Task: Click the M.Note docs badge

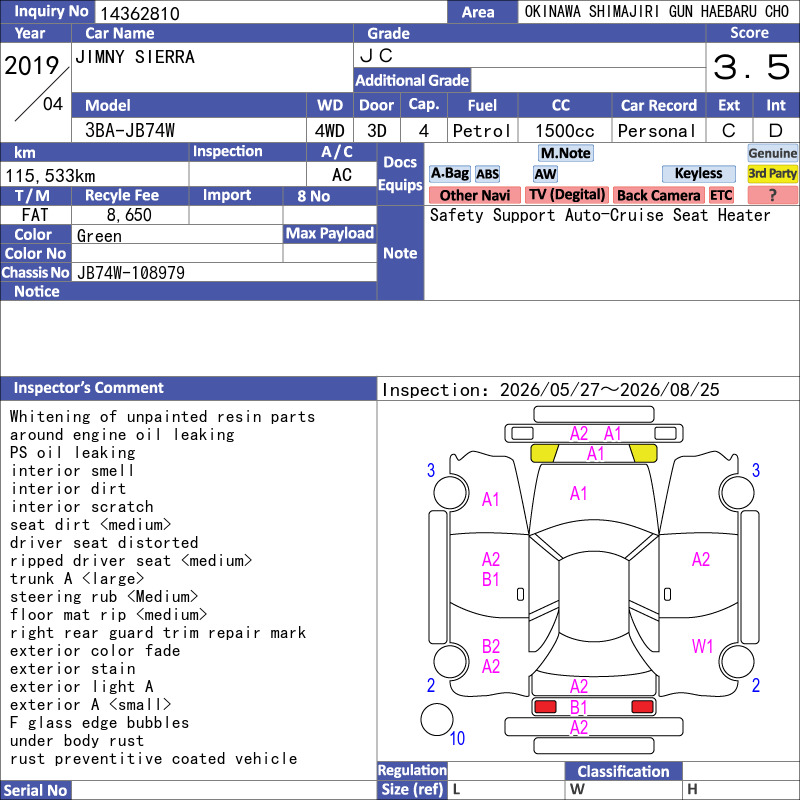Action: point(566,153)
